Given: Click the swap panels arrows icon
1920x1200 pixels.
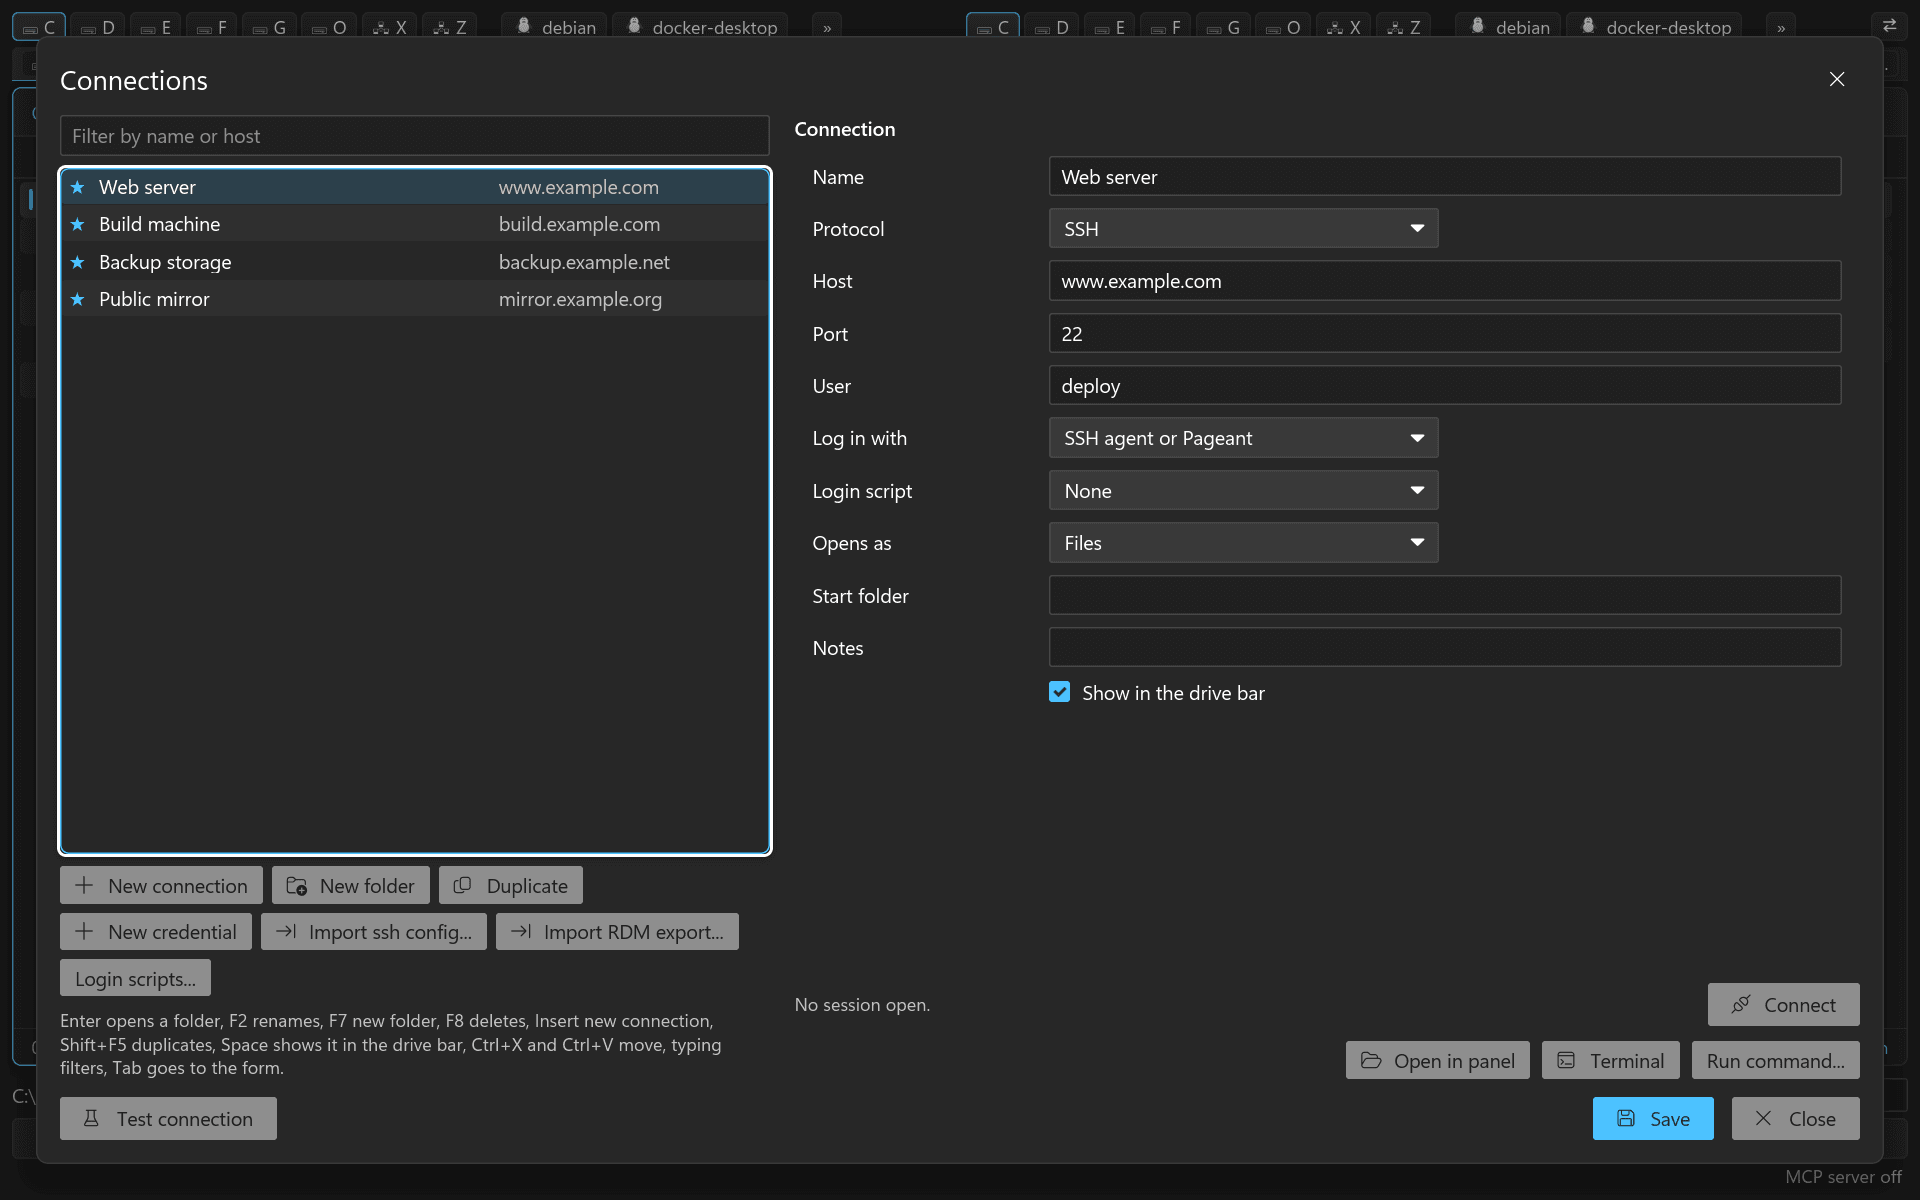Looking at the screenshot, I should coord(1890,26).
